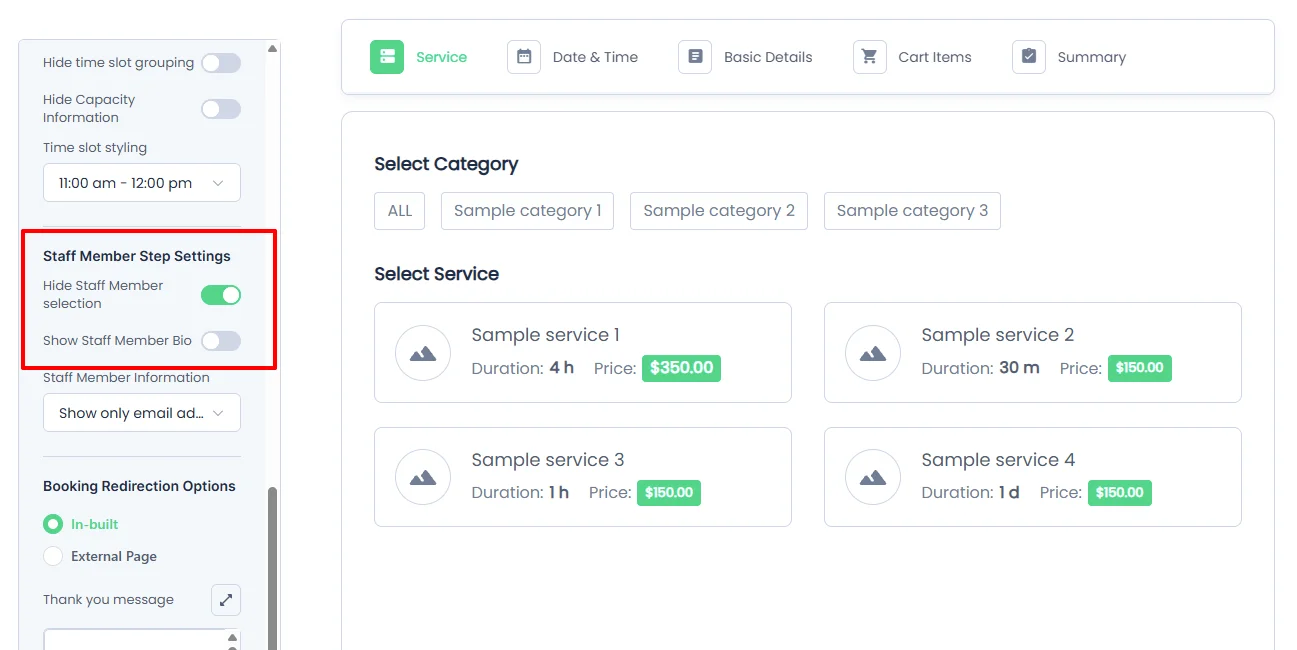This screenshot has width=1297, height=650.
Task: Enable the Hide Capacity Information switch
Action: (x=221, y=109)
